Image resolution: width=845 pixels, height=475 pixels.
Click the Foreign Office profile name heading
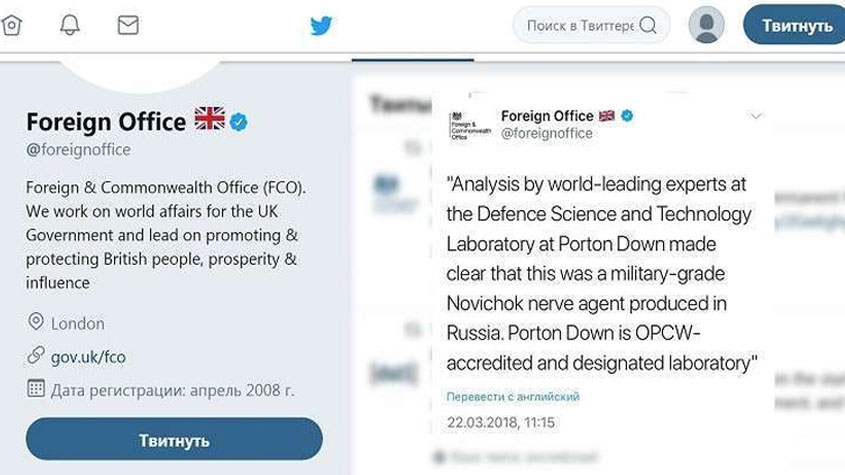pyautogui.click(x=106, y=122)
